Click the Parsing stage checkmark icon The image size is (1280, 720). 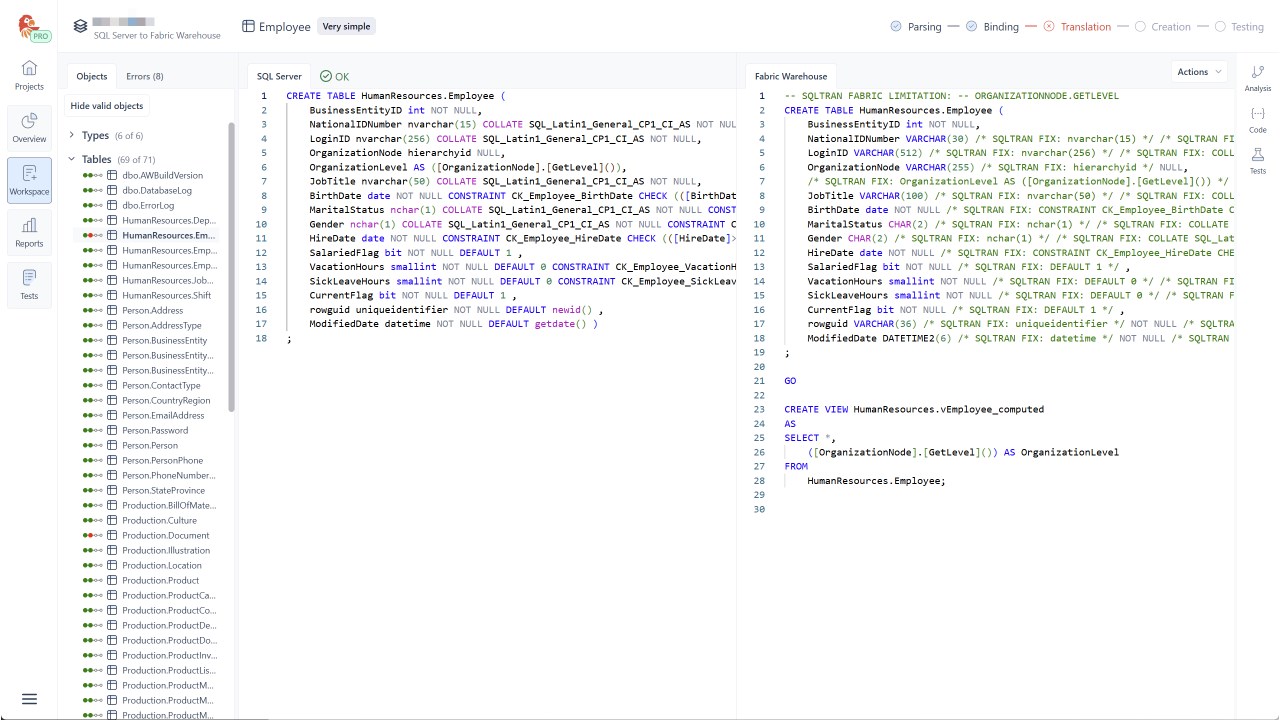coord(896,27)
